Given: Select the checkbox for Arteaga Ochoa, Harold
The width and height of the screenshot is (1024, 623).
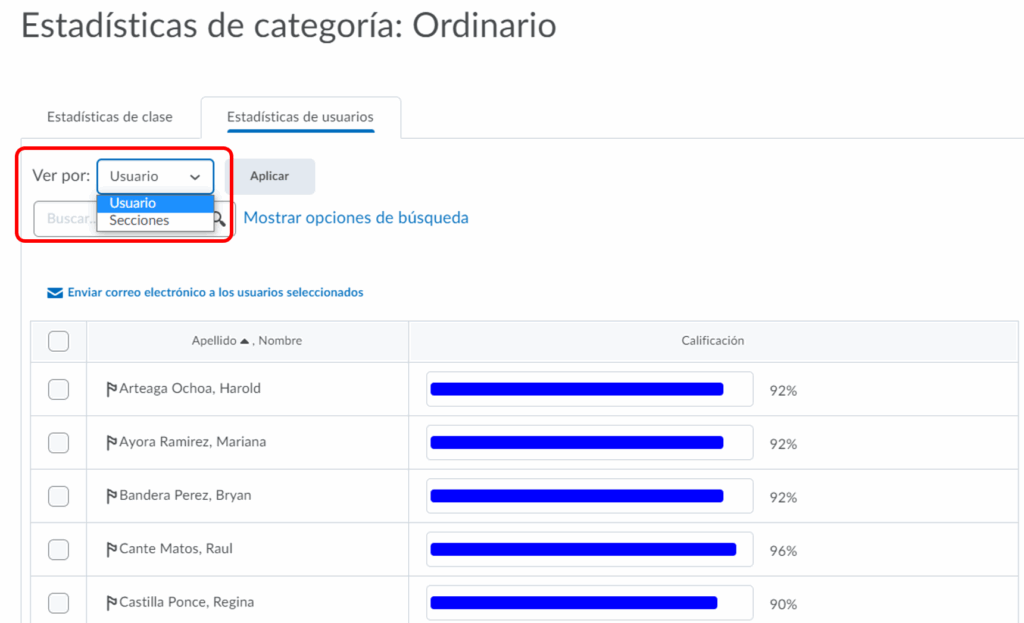Looking at the screenshot, I should coord(59,389).
